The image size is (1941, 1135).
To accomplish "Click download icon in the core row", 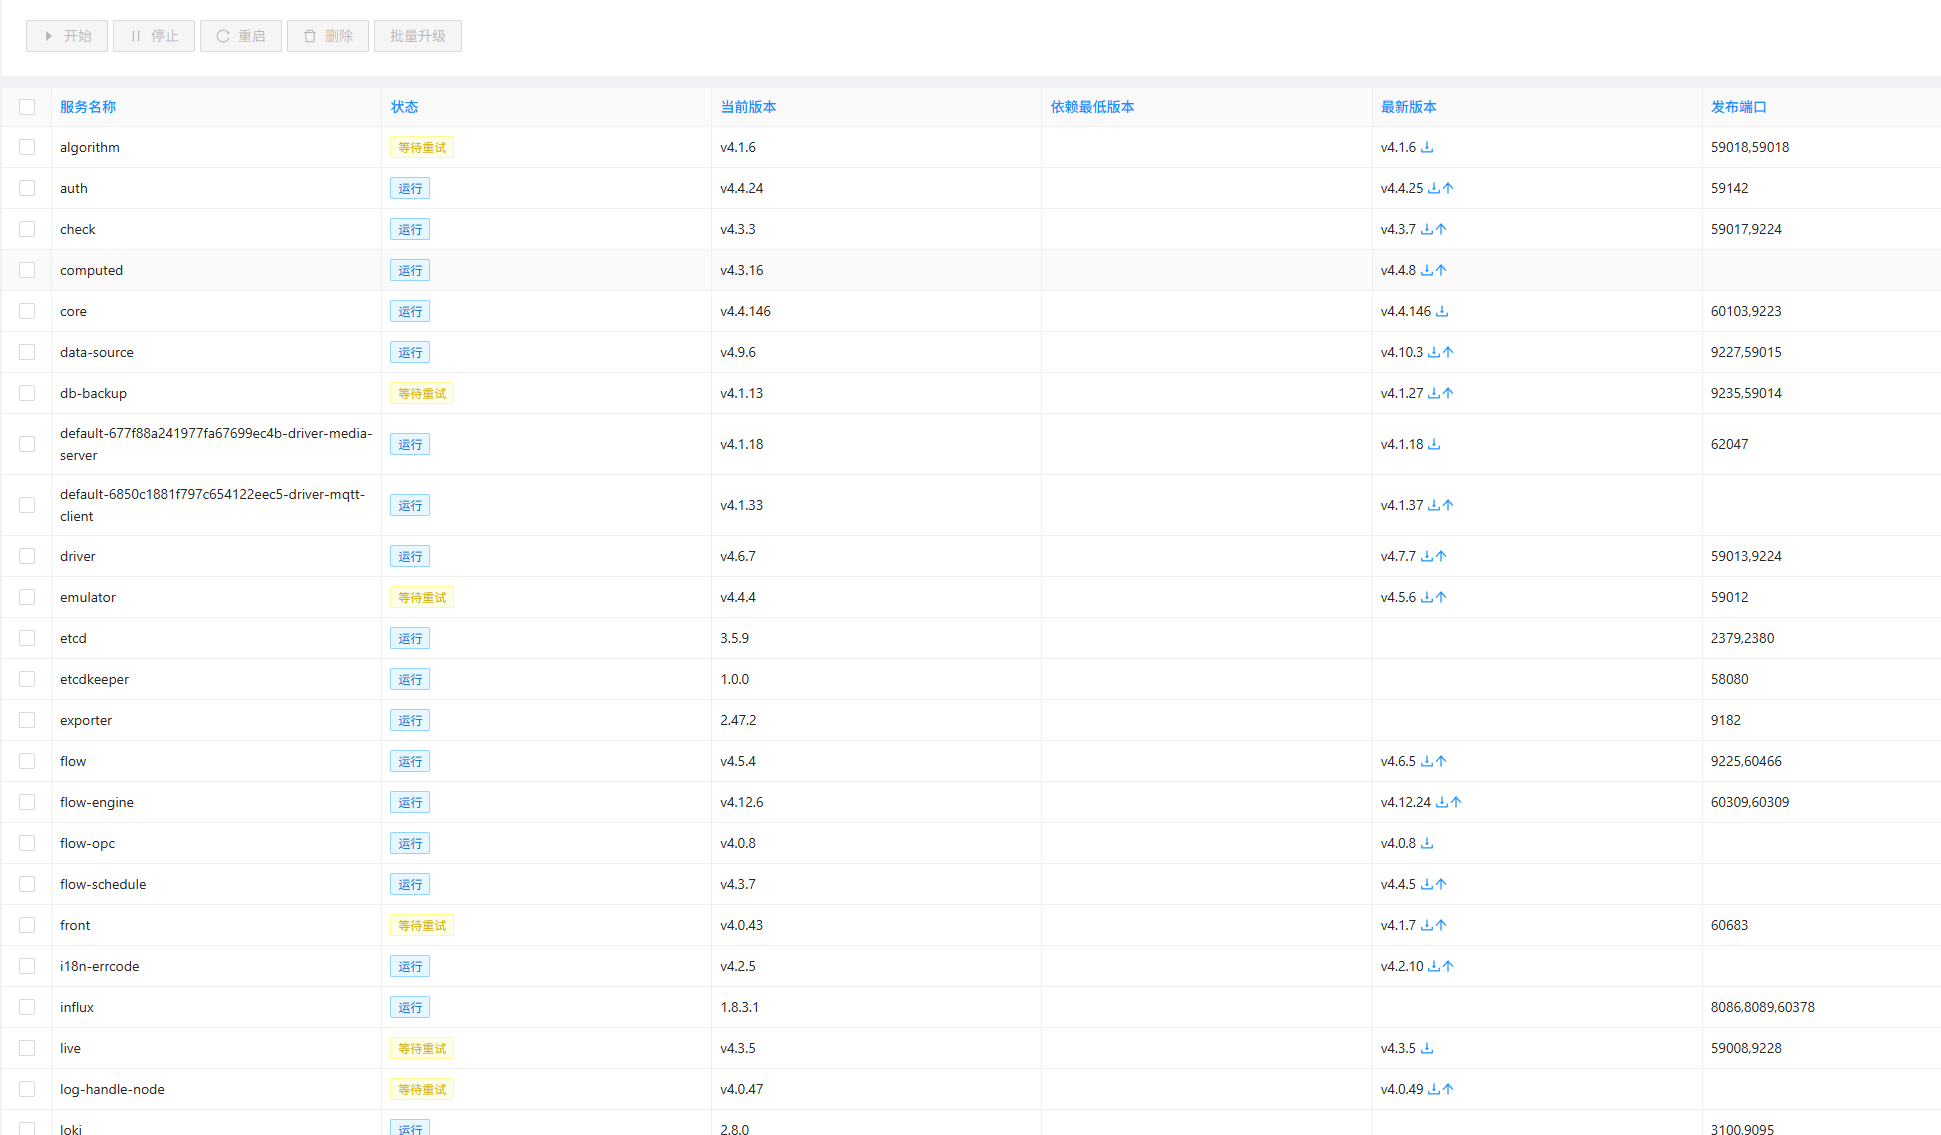I will pos(1442,311).
